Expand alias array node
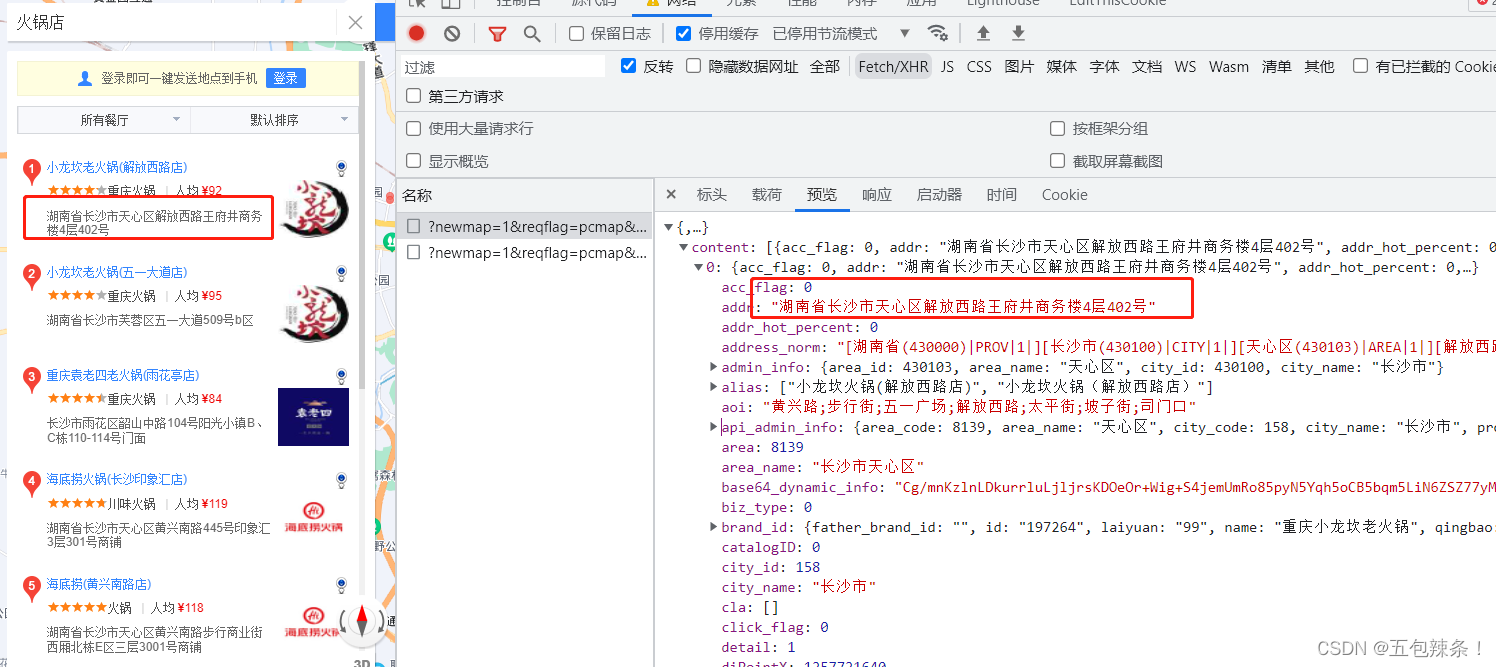This screenshot has width=1496, height=667. click(x=713, y=387)
